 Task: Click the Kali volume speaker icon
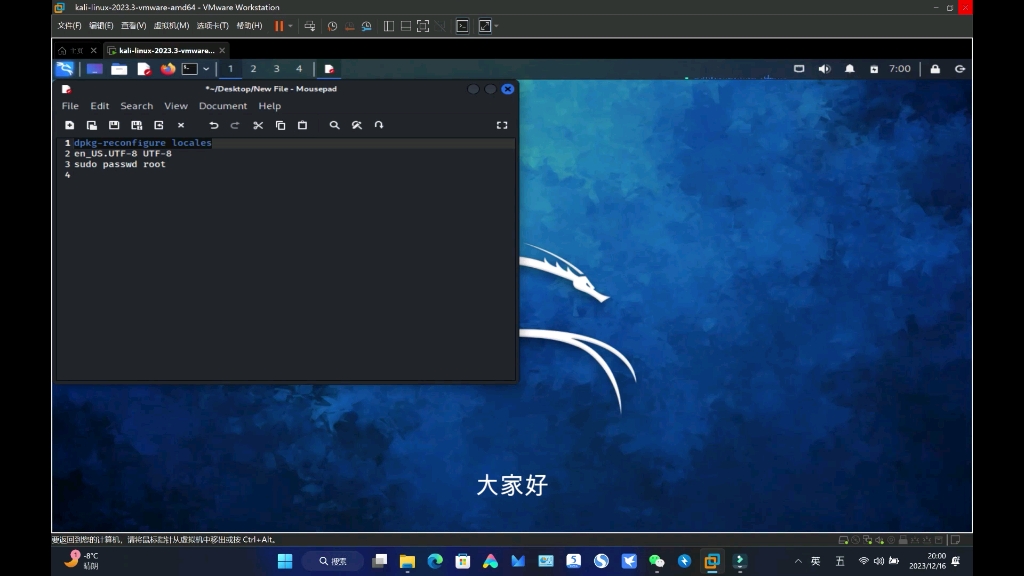[x=824, y=69]
